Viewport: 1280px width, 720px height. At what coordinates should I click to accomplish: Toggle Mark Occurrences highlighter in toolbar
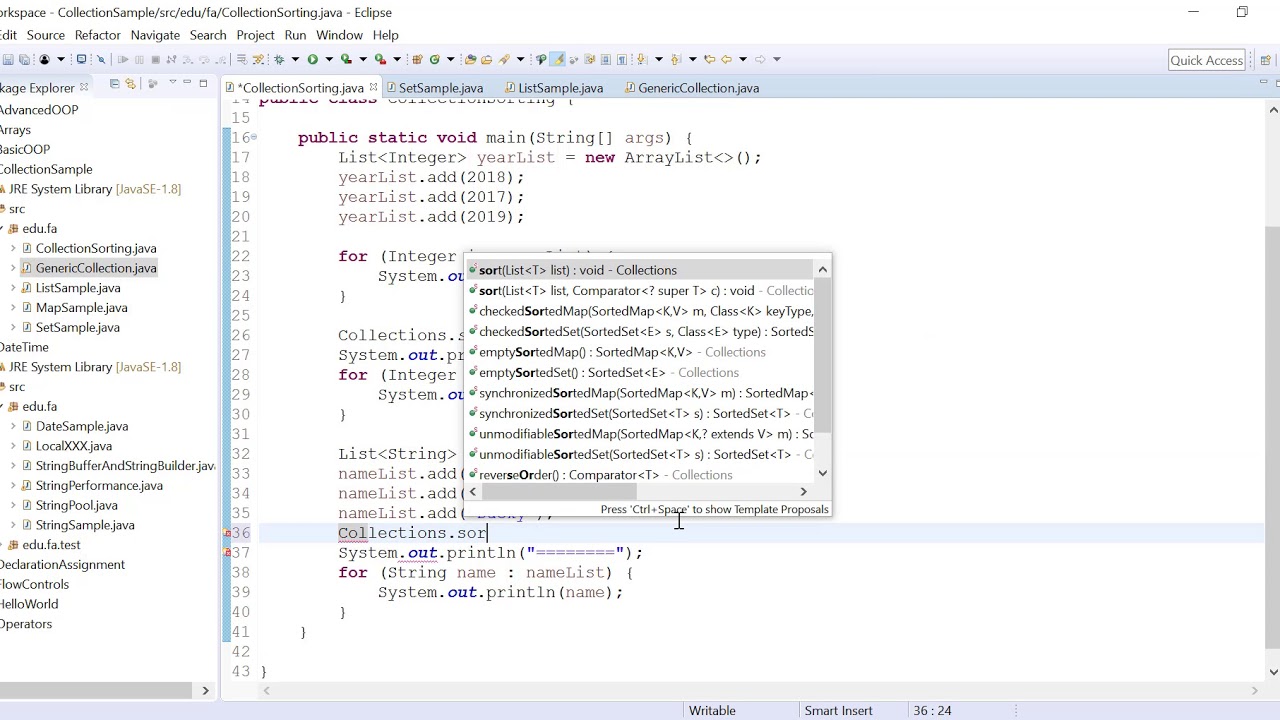coord(557,59)
